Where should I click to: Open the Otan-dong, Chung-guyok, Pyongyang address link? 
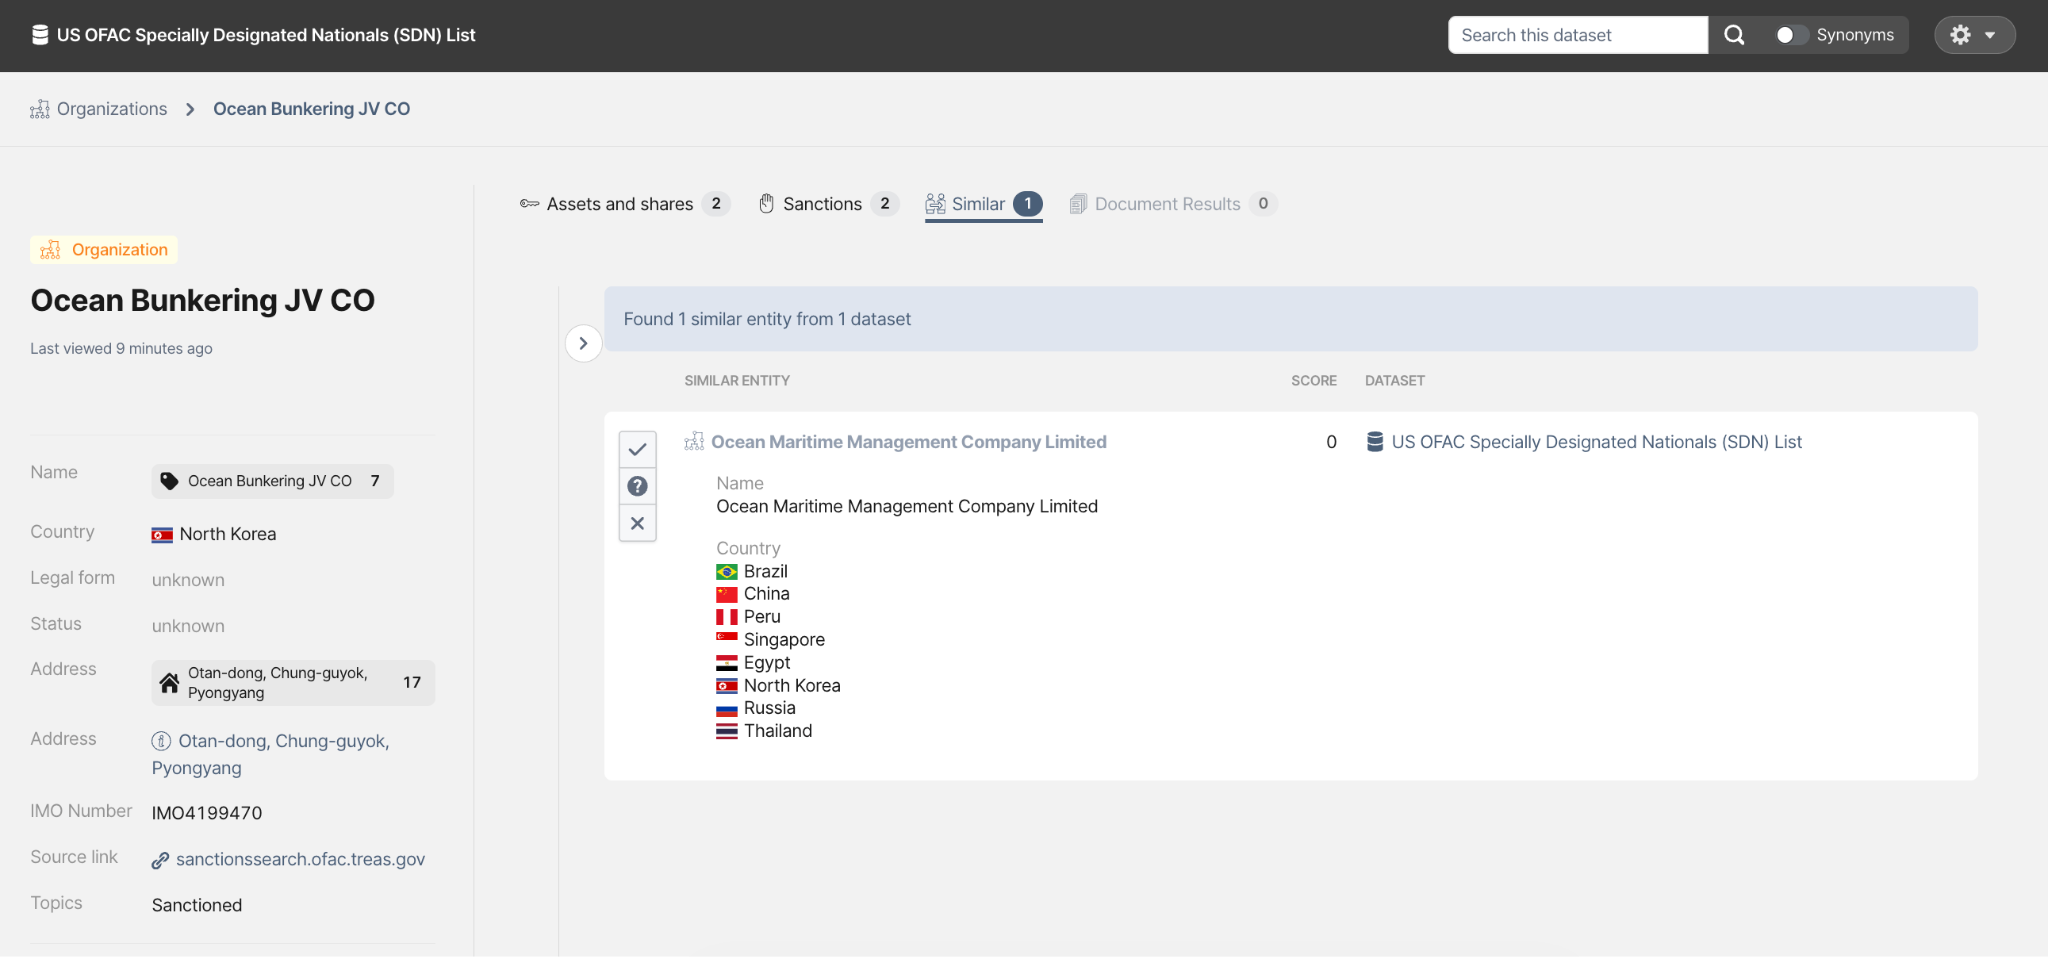click(x=271, y=755)
